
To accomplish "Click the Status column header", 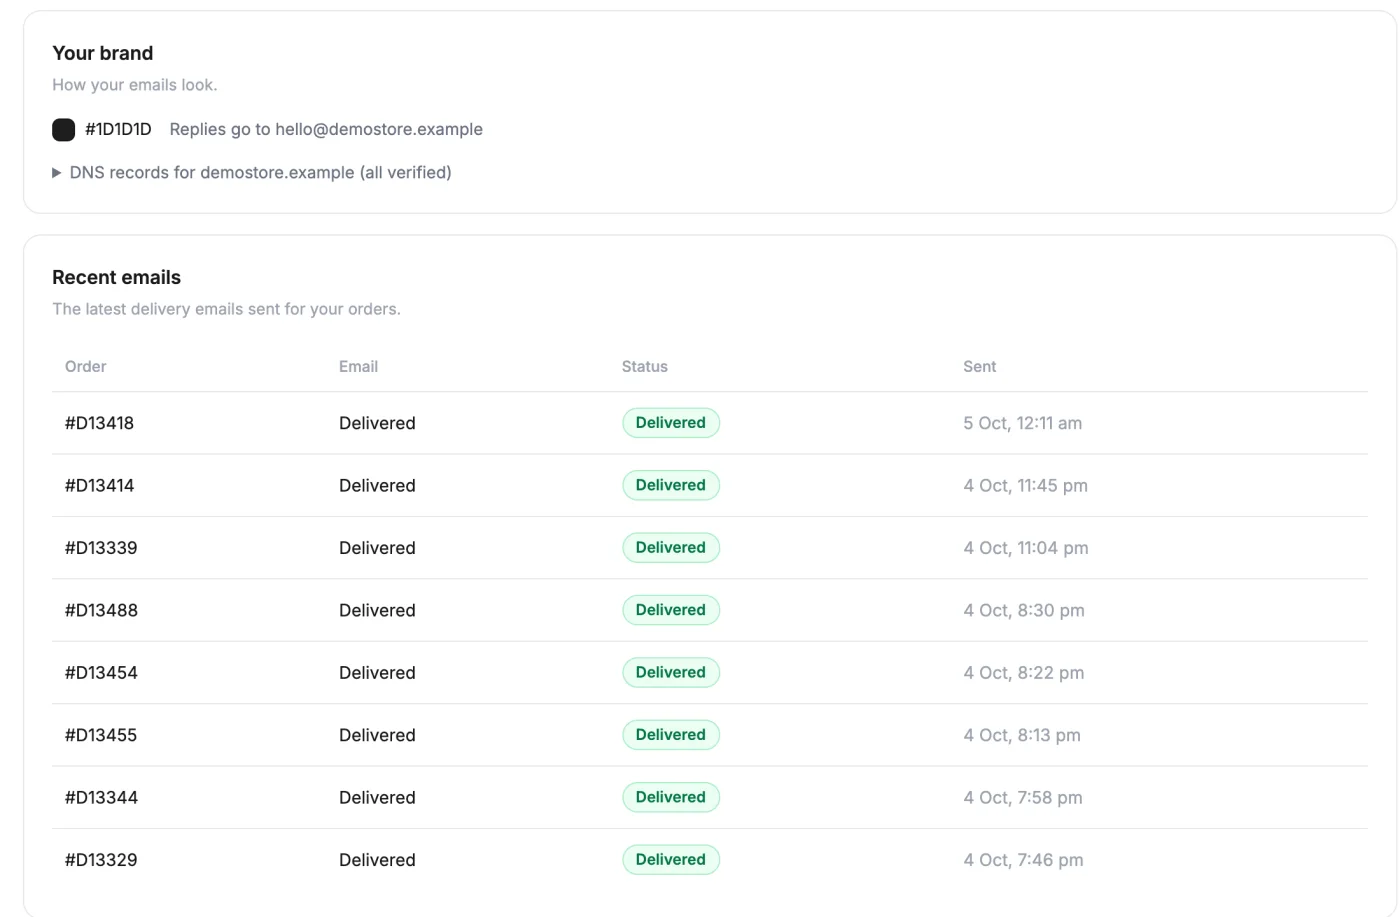I will (644, 366).
